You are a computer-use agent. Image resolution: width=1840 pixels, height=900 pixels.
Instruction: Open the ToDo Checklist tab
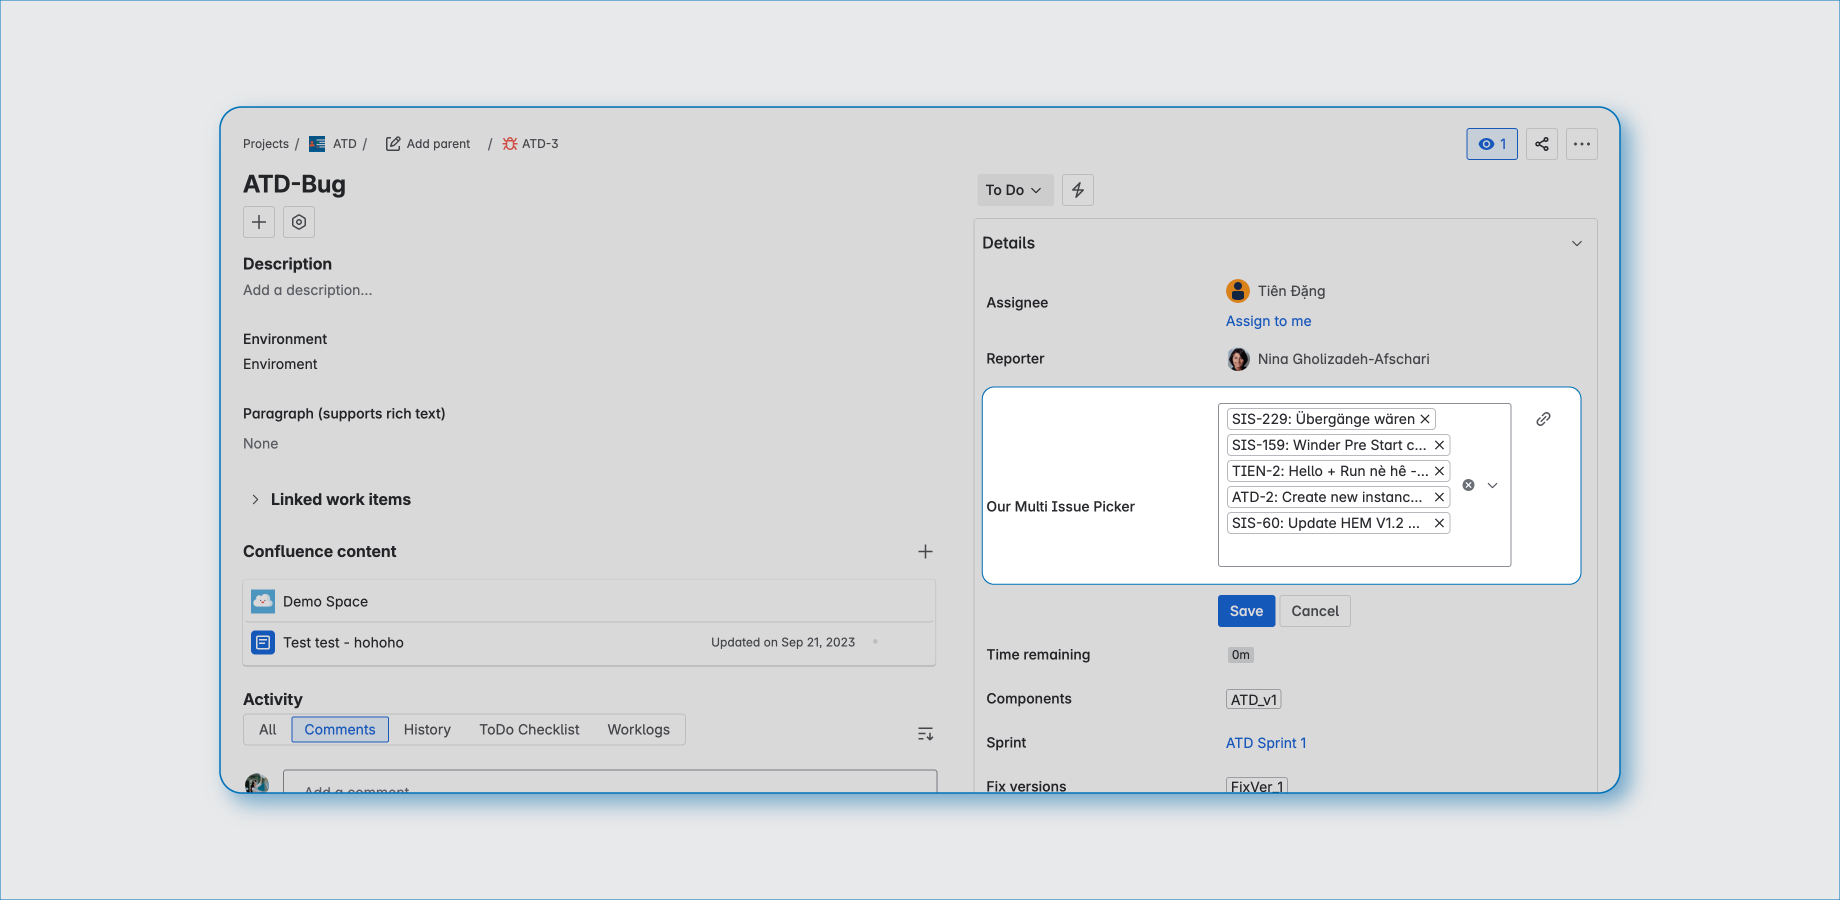click(x=529, y=730)
